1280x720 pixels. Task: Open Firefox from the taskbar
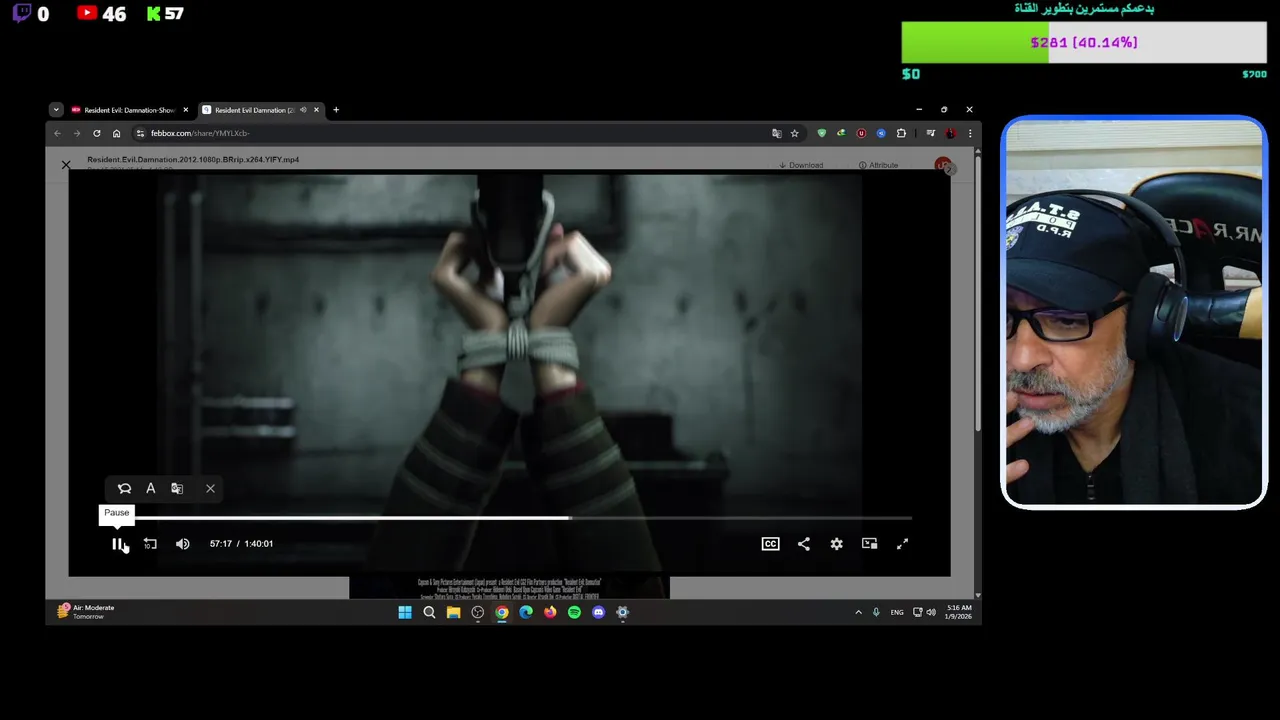pos(550,612)
